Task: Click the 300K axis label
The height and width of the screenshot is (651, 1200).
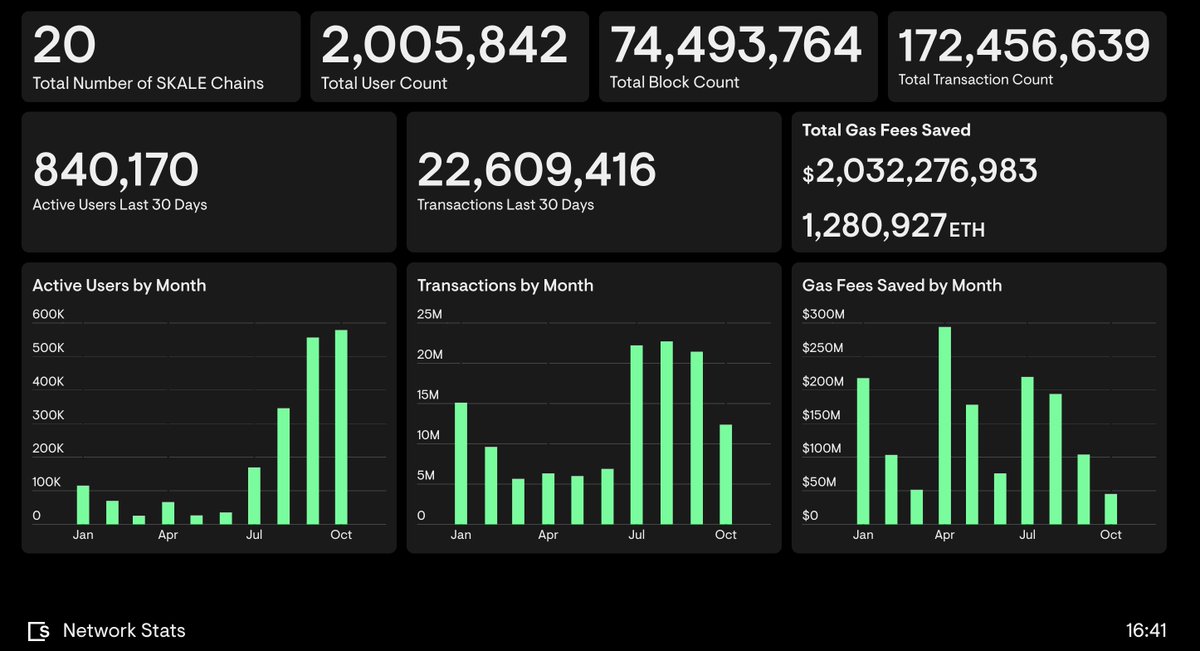Action: coord(48,415)
